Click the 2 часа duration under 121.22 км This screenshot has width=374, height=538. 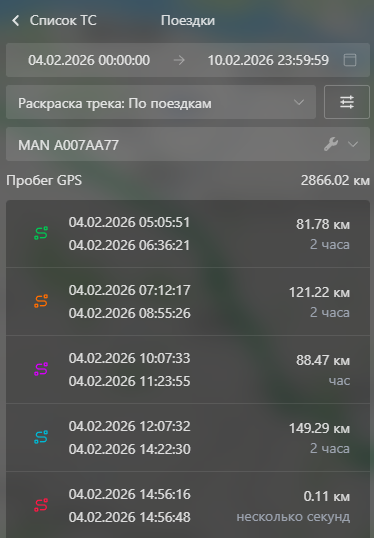[330, 313]
